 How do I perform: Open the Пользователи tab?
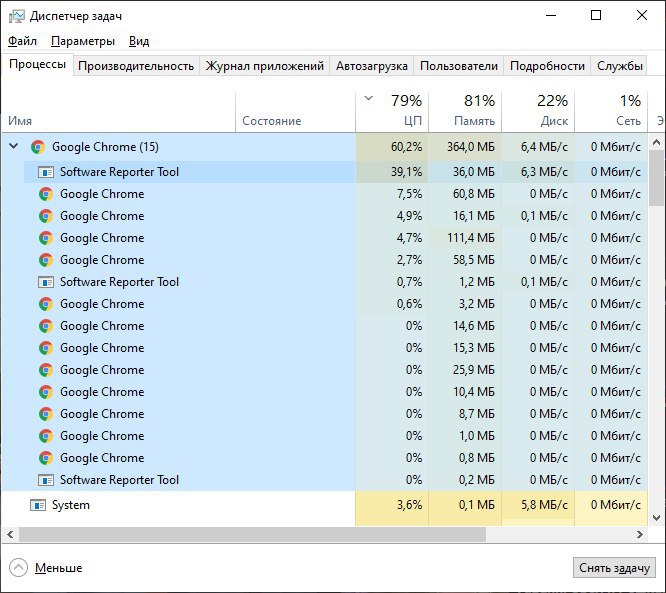(x=459, y=66)
